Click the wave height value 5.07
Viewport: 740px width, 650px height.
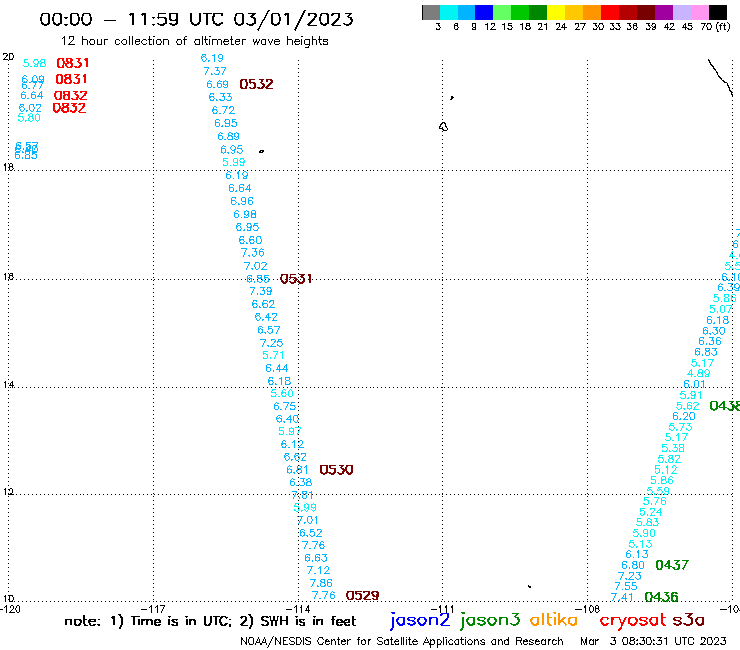721,310
